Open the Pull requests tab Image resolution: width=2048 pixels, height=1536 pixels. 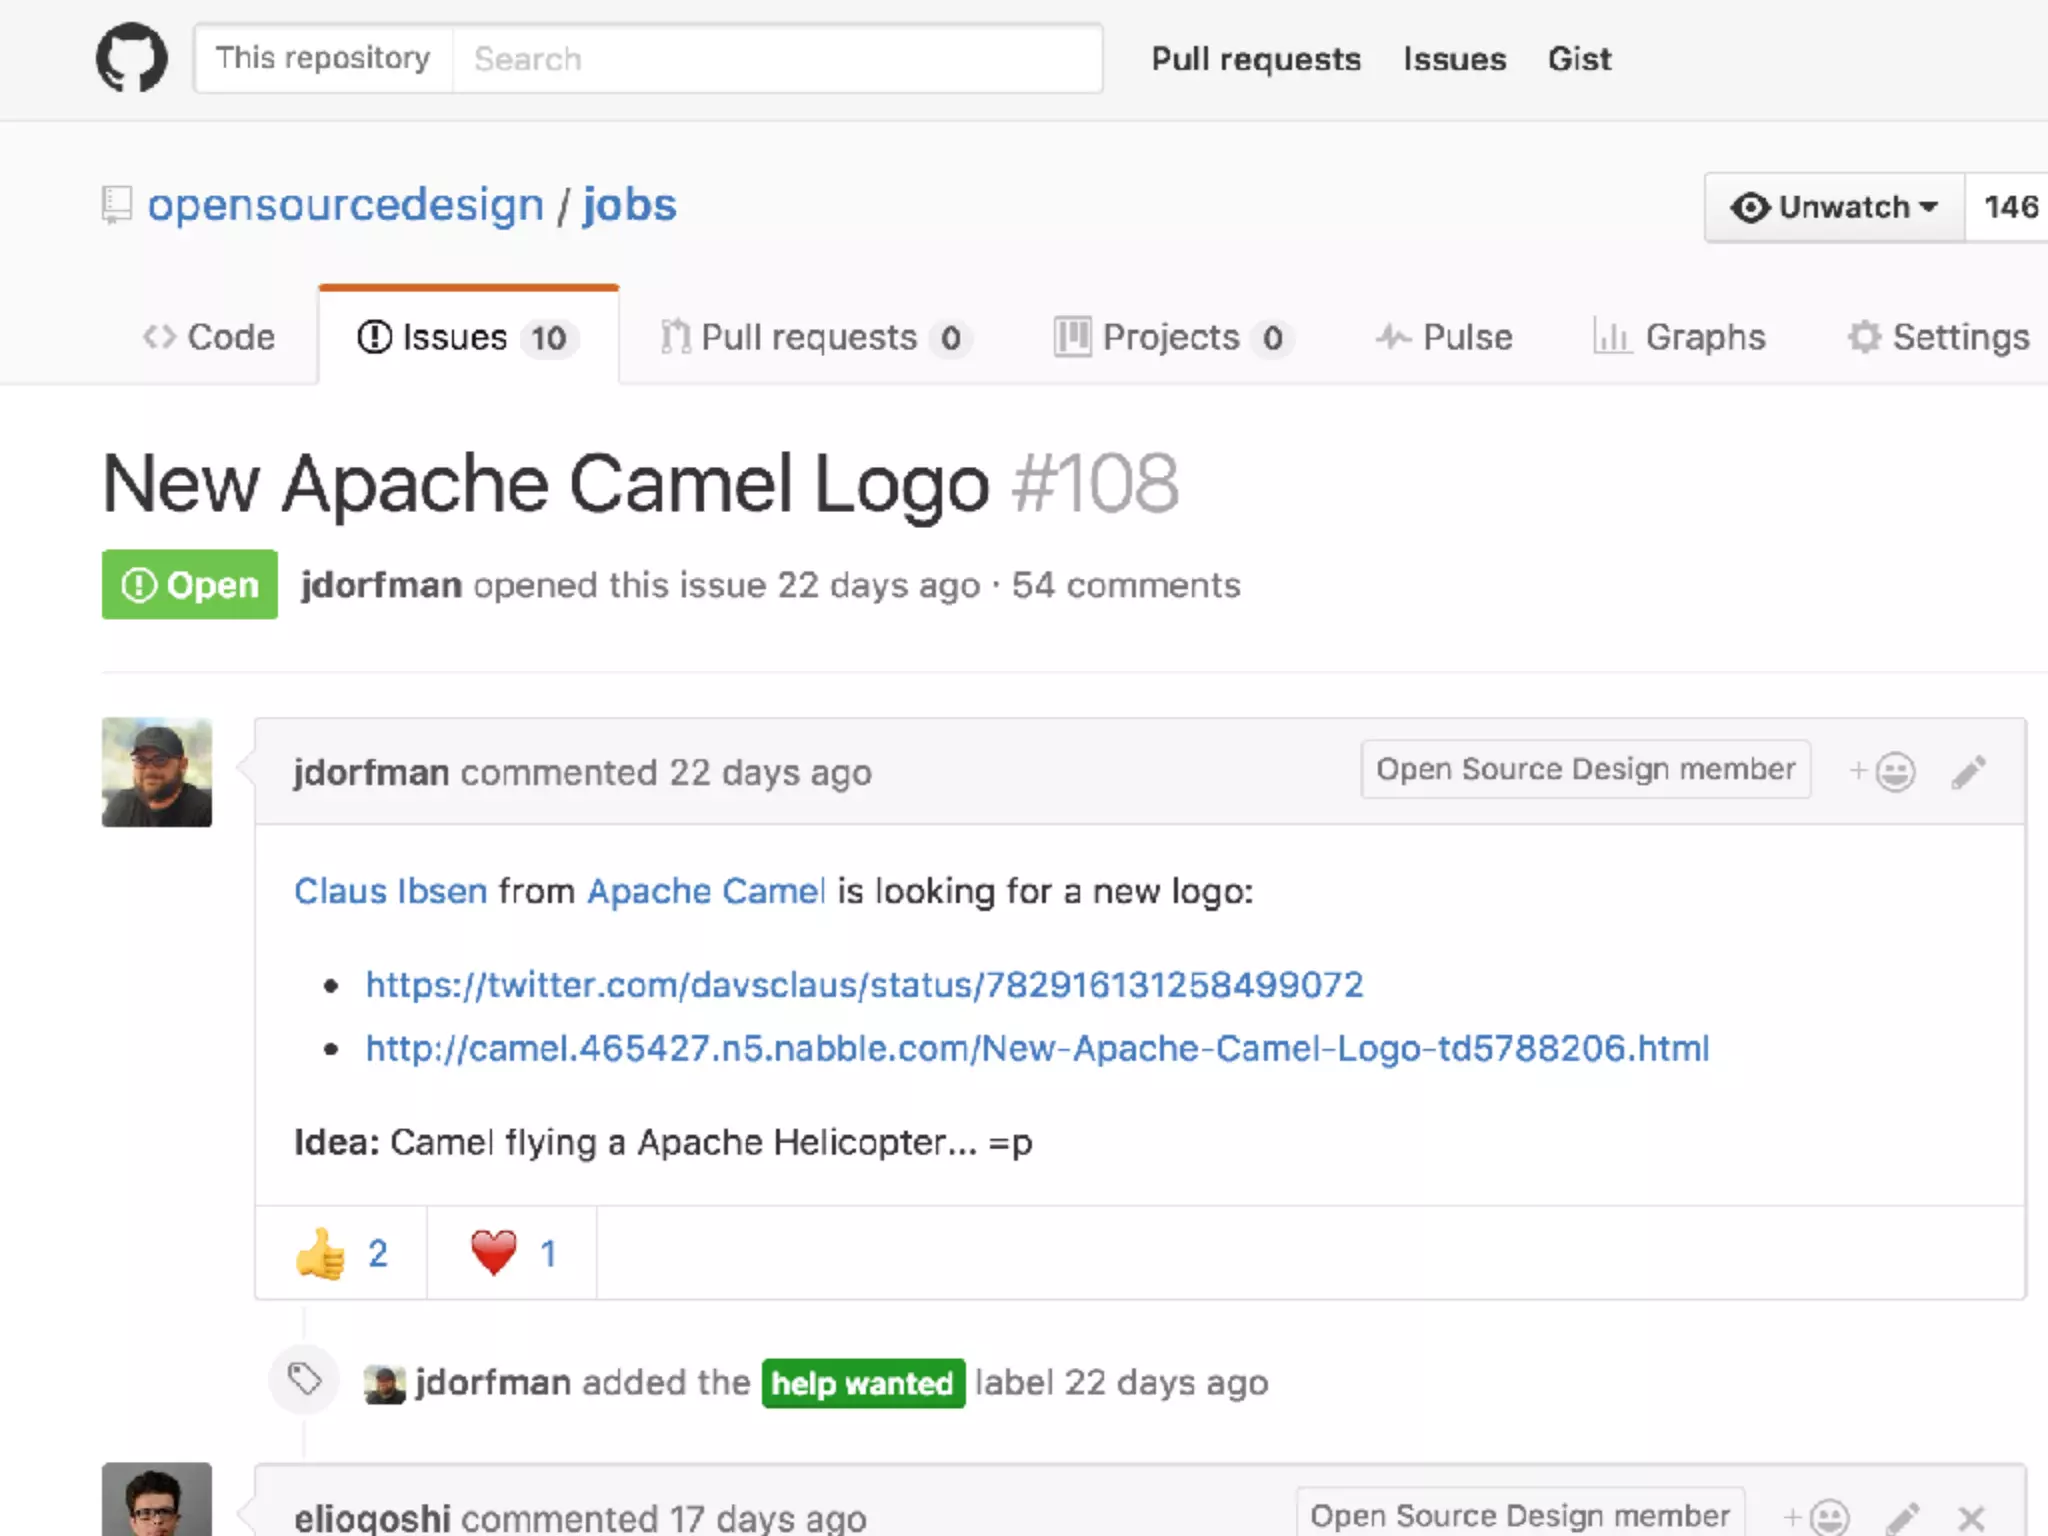click(x=814, y=337)
